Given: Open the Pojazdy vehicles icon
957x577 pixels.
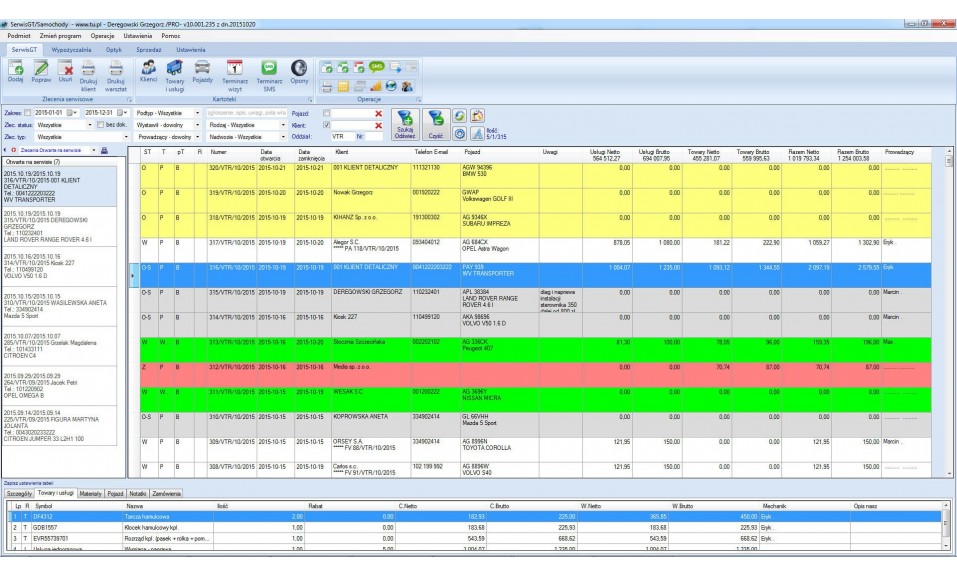Looking at the screenshot, I should [x=202, y=70].
